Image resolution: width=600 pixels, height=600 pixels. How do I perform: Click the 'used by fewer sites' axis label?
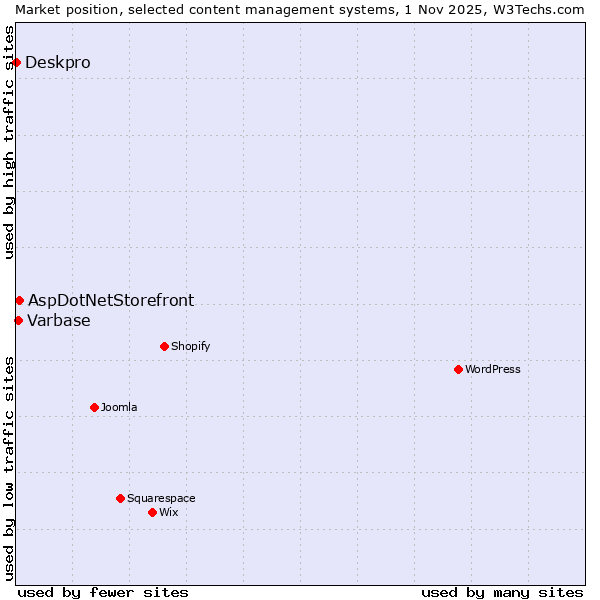click(103, 592)
